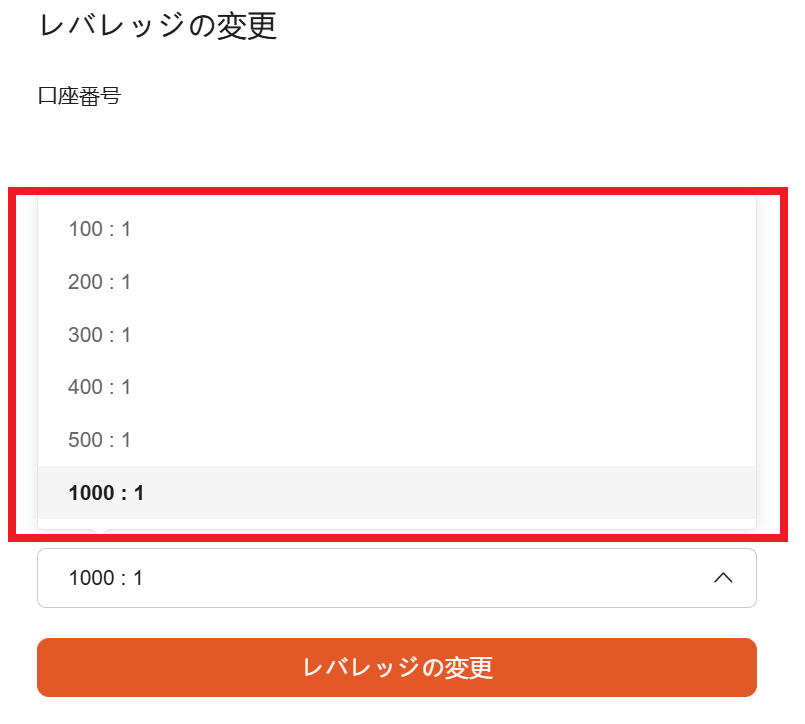
Task: Tap the 400 : 1 list entry
Action: click(100, 387)
